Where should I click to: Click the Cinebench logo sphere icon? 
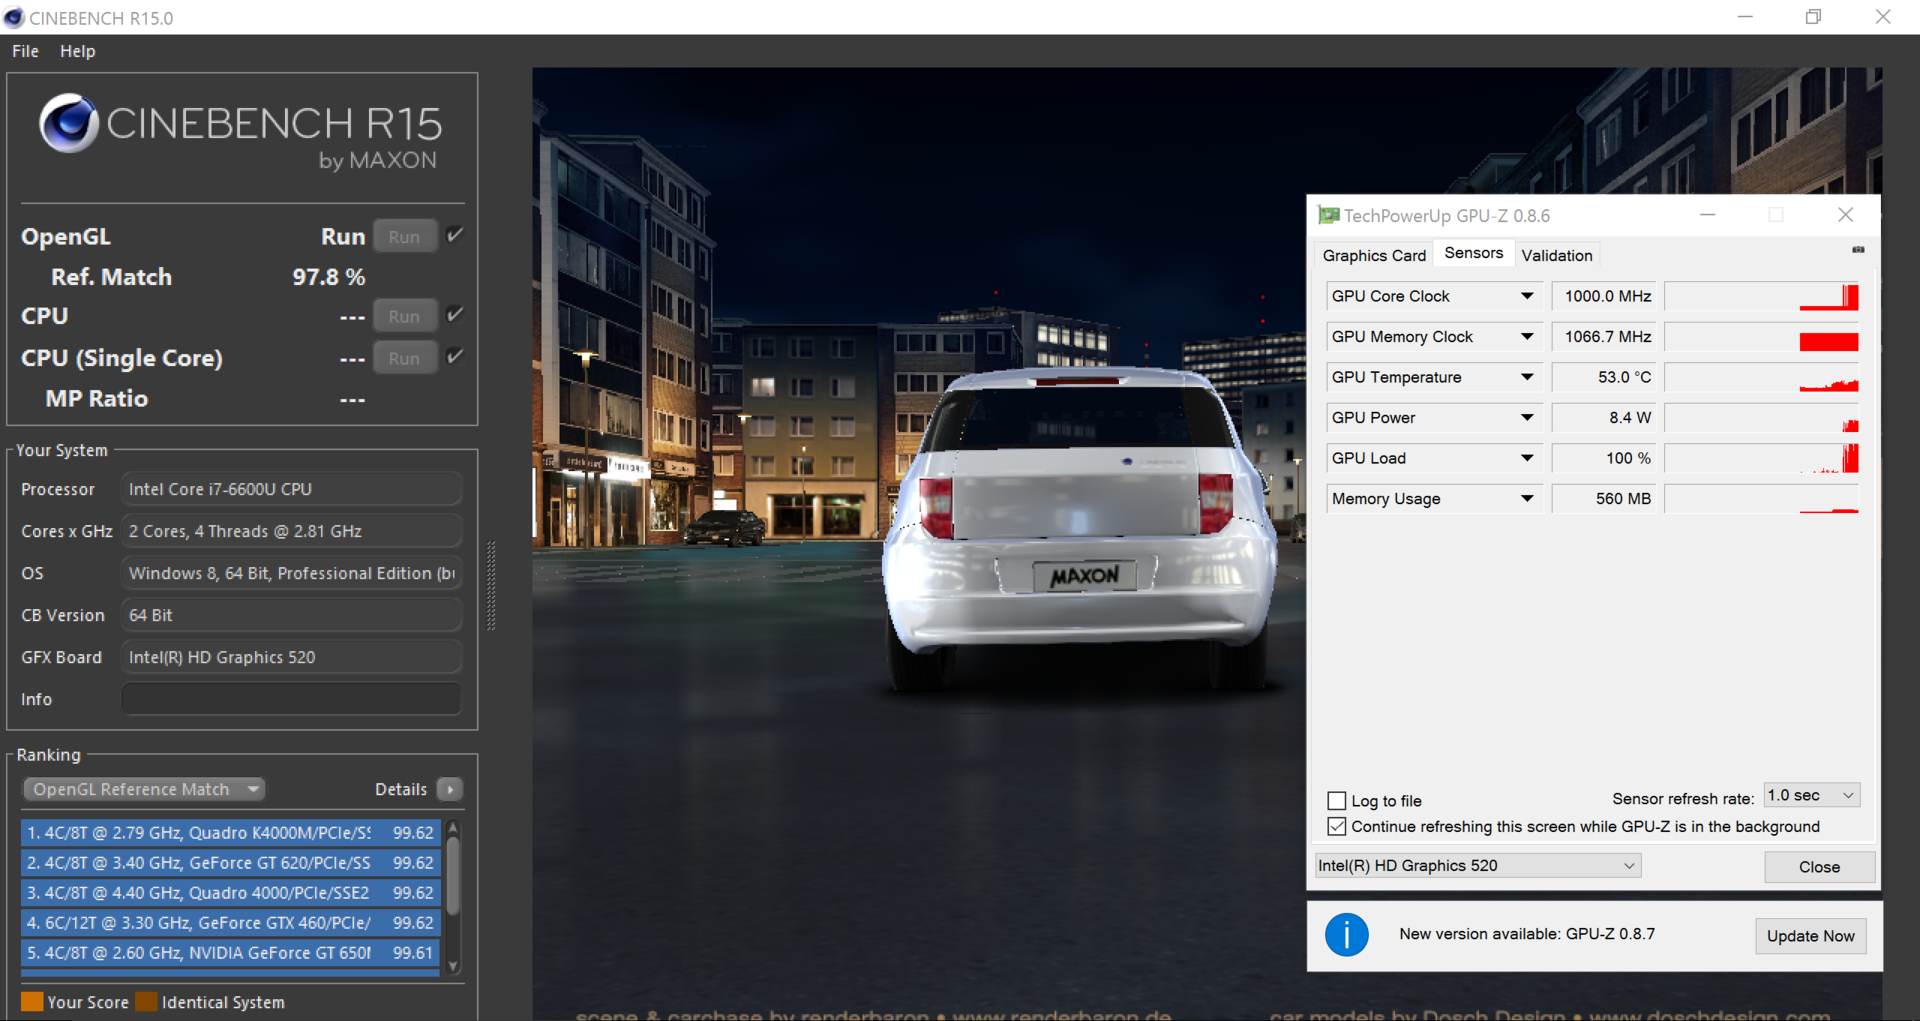click(x=68, y=124)
